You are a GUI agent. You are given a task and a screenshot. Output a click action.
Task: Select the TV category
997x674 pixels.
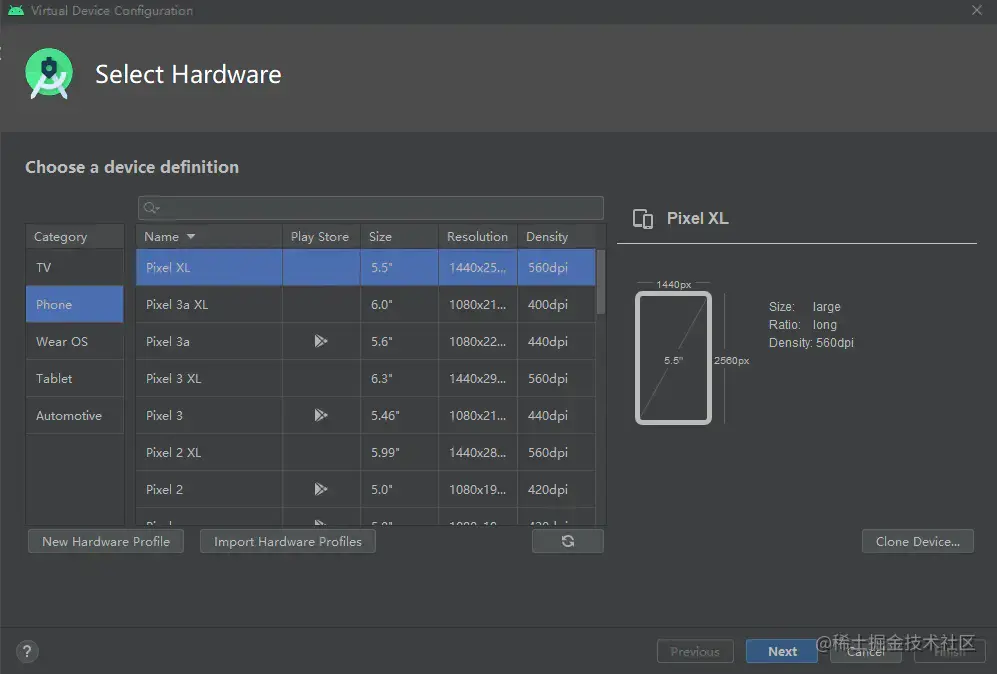(75, 267)
